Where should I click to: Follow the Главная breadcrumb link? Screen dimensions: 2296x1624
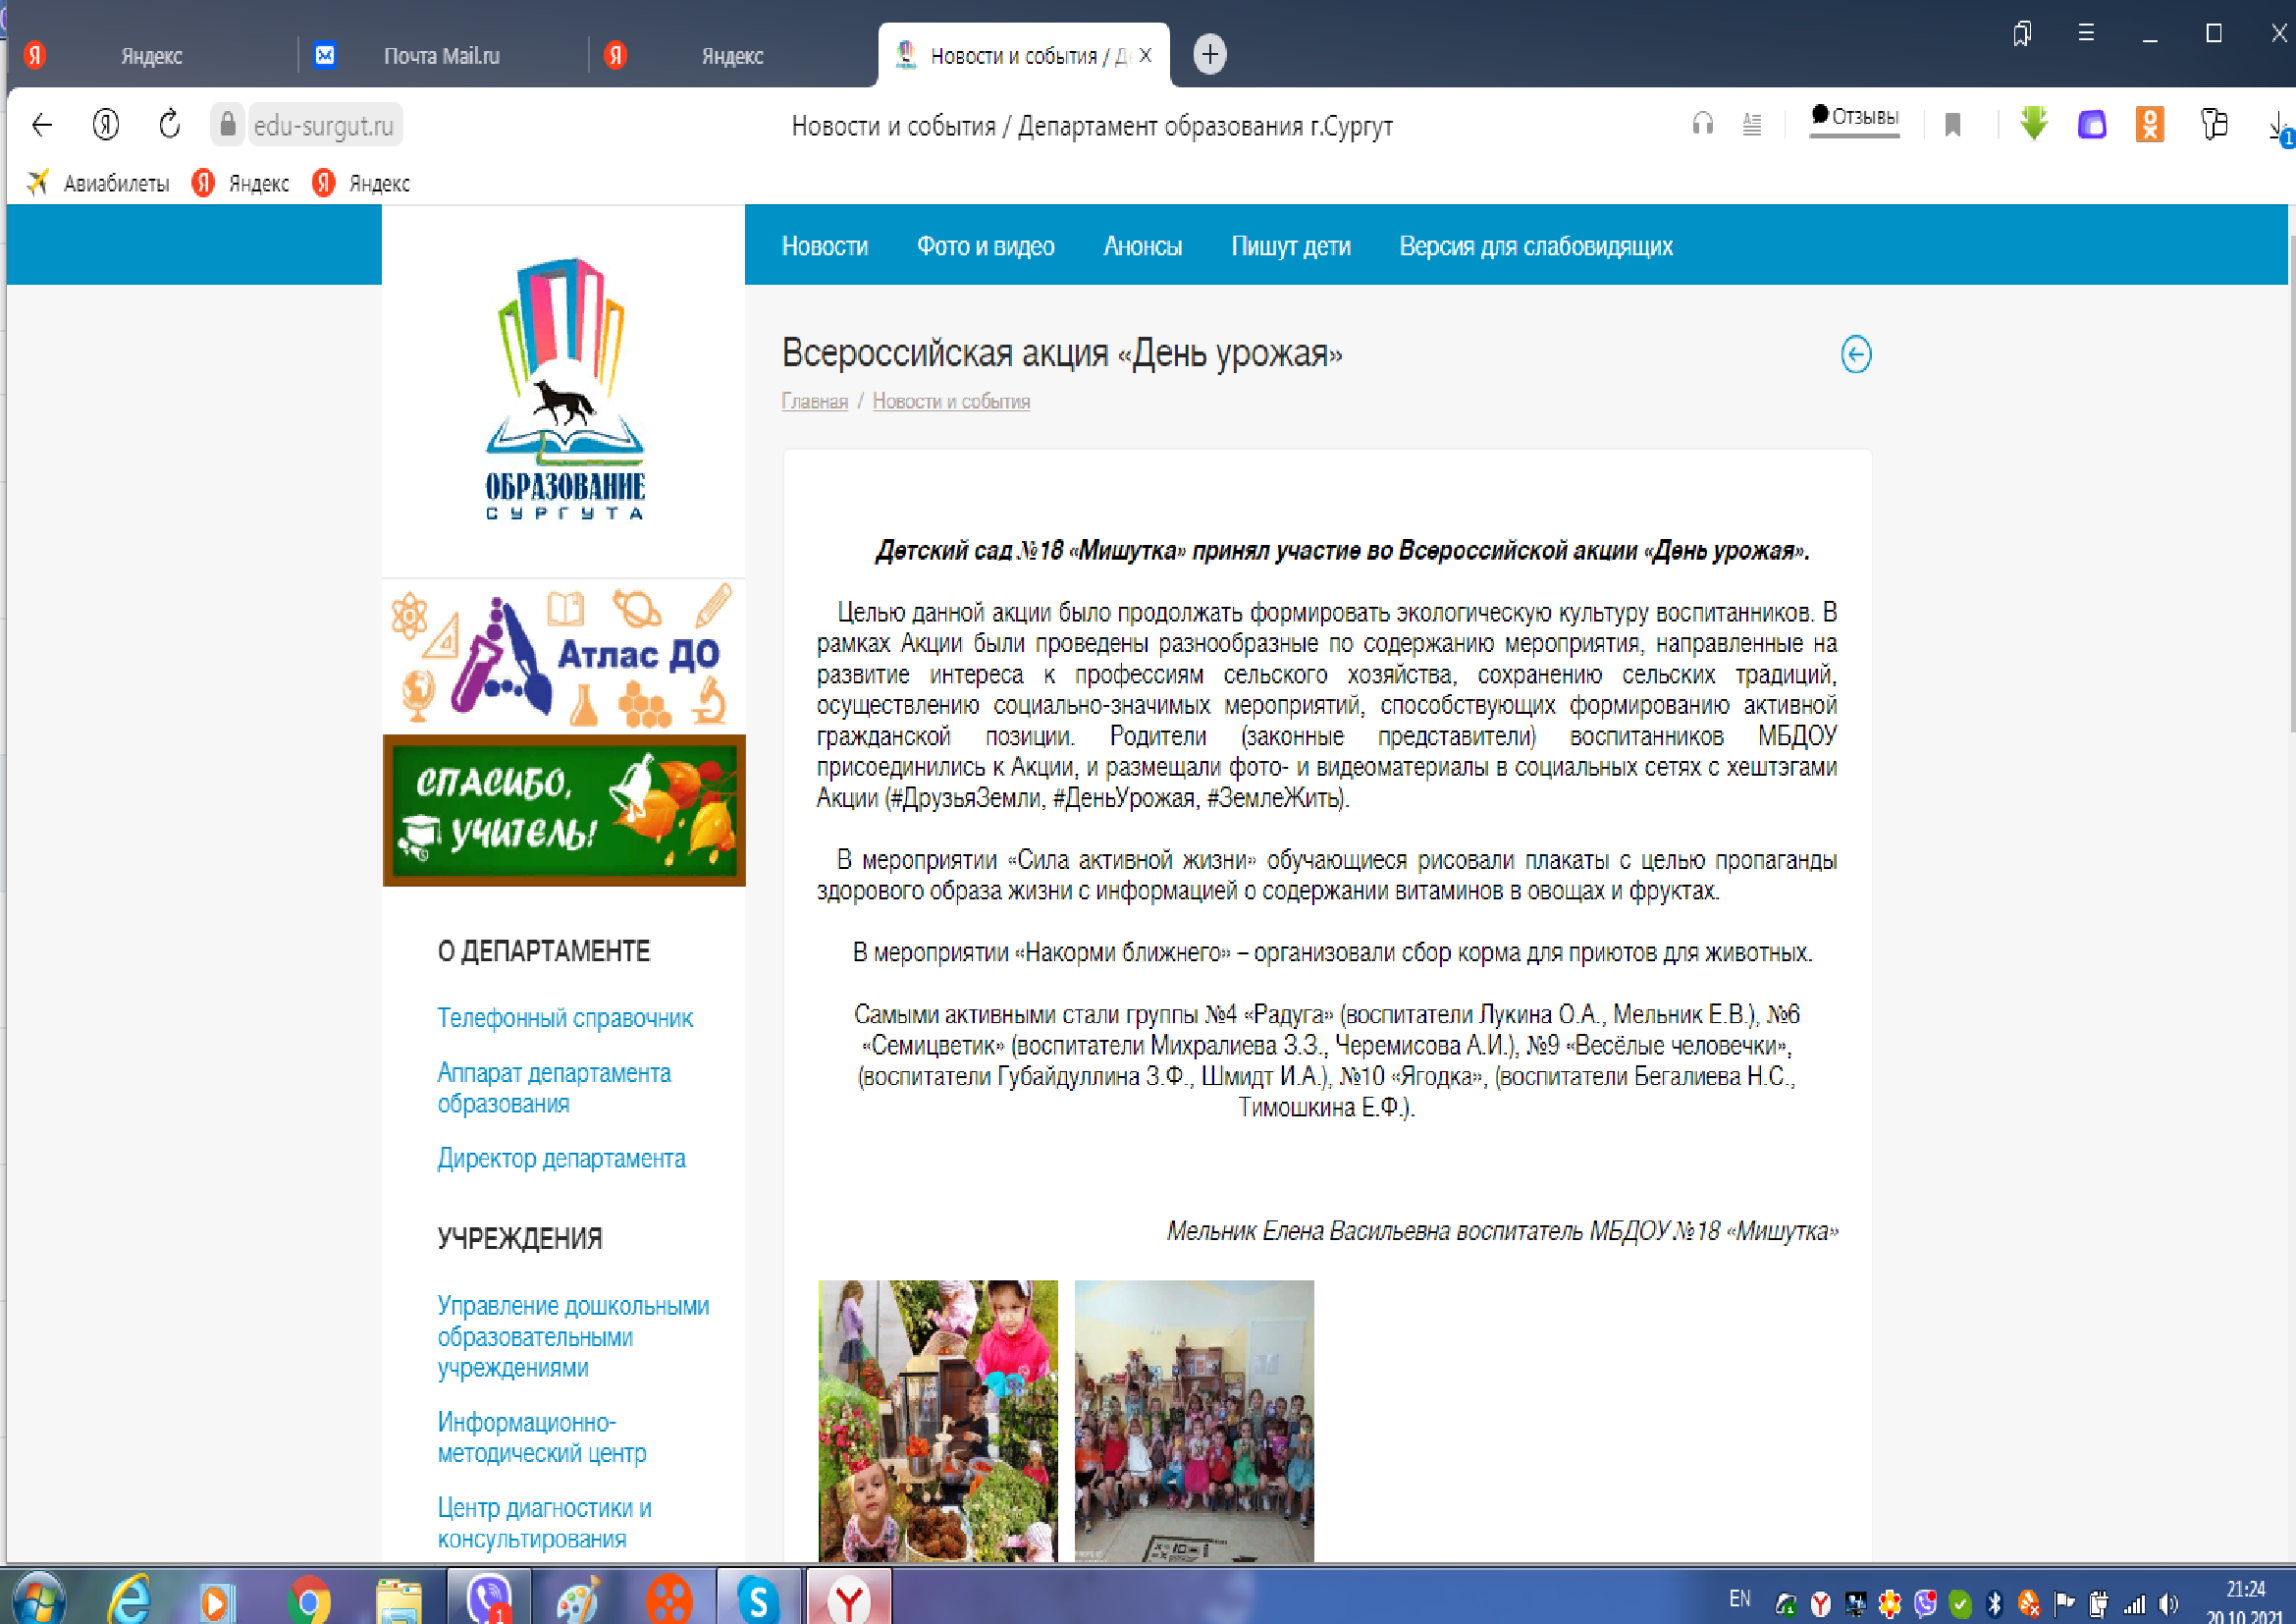tap(814, 401)
